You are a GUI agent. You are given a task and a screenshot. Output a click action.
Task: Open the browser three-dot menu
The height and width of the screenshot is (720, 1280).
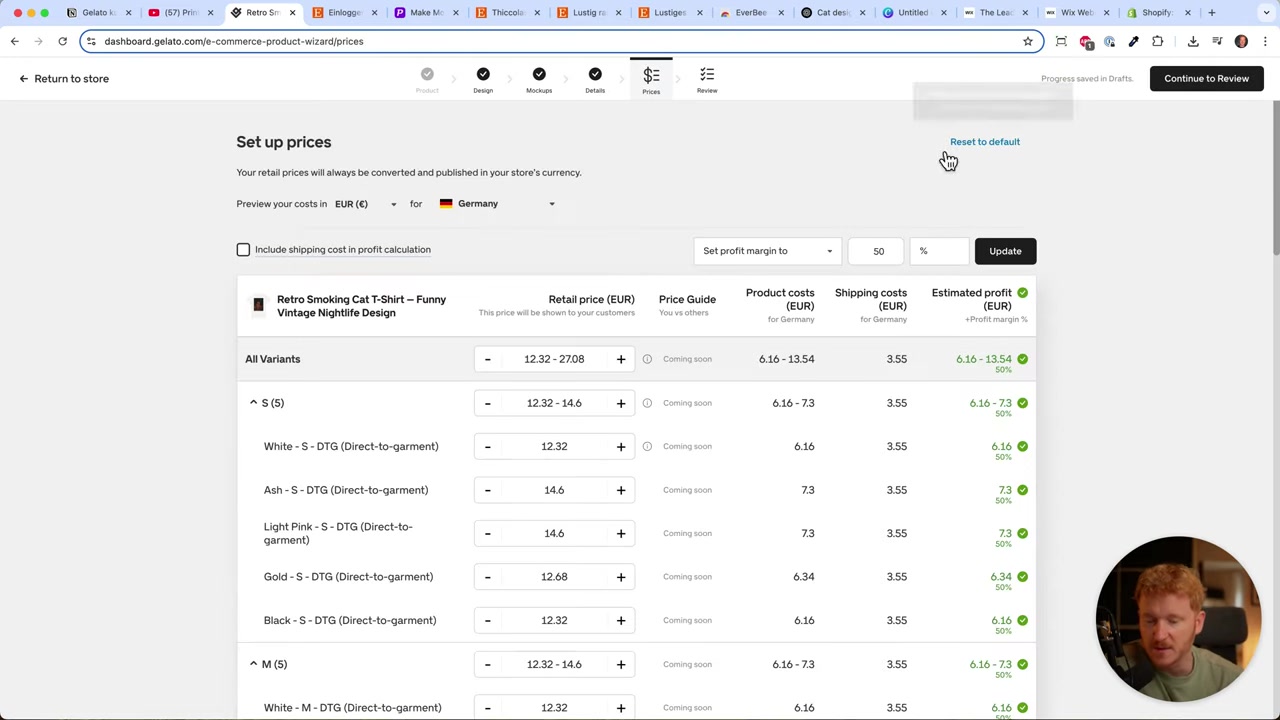tap(1265, 41)
